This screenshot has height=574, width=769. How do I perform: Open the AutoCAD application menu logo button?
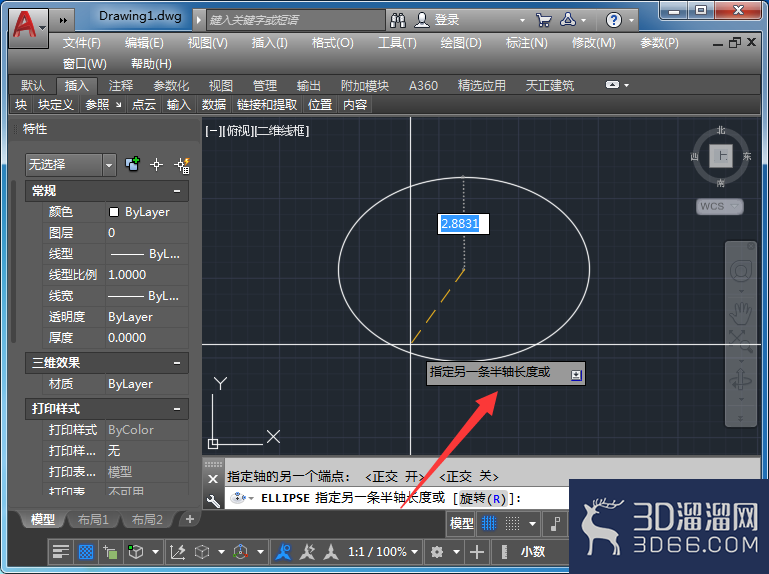click(x=28, y=27)
